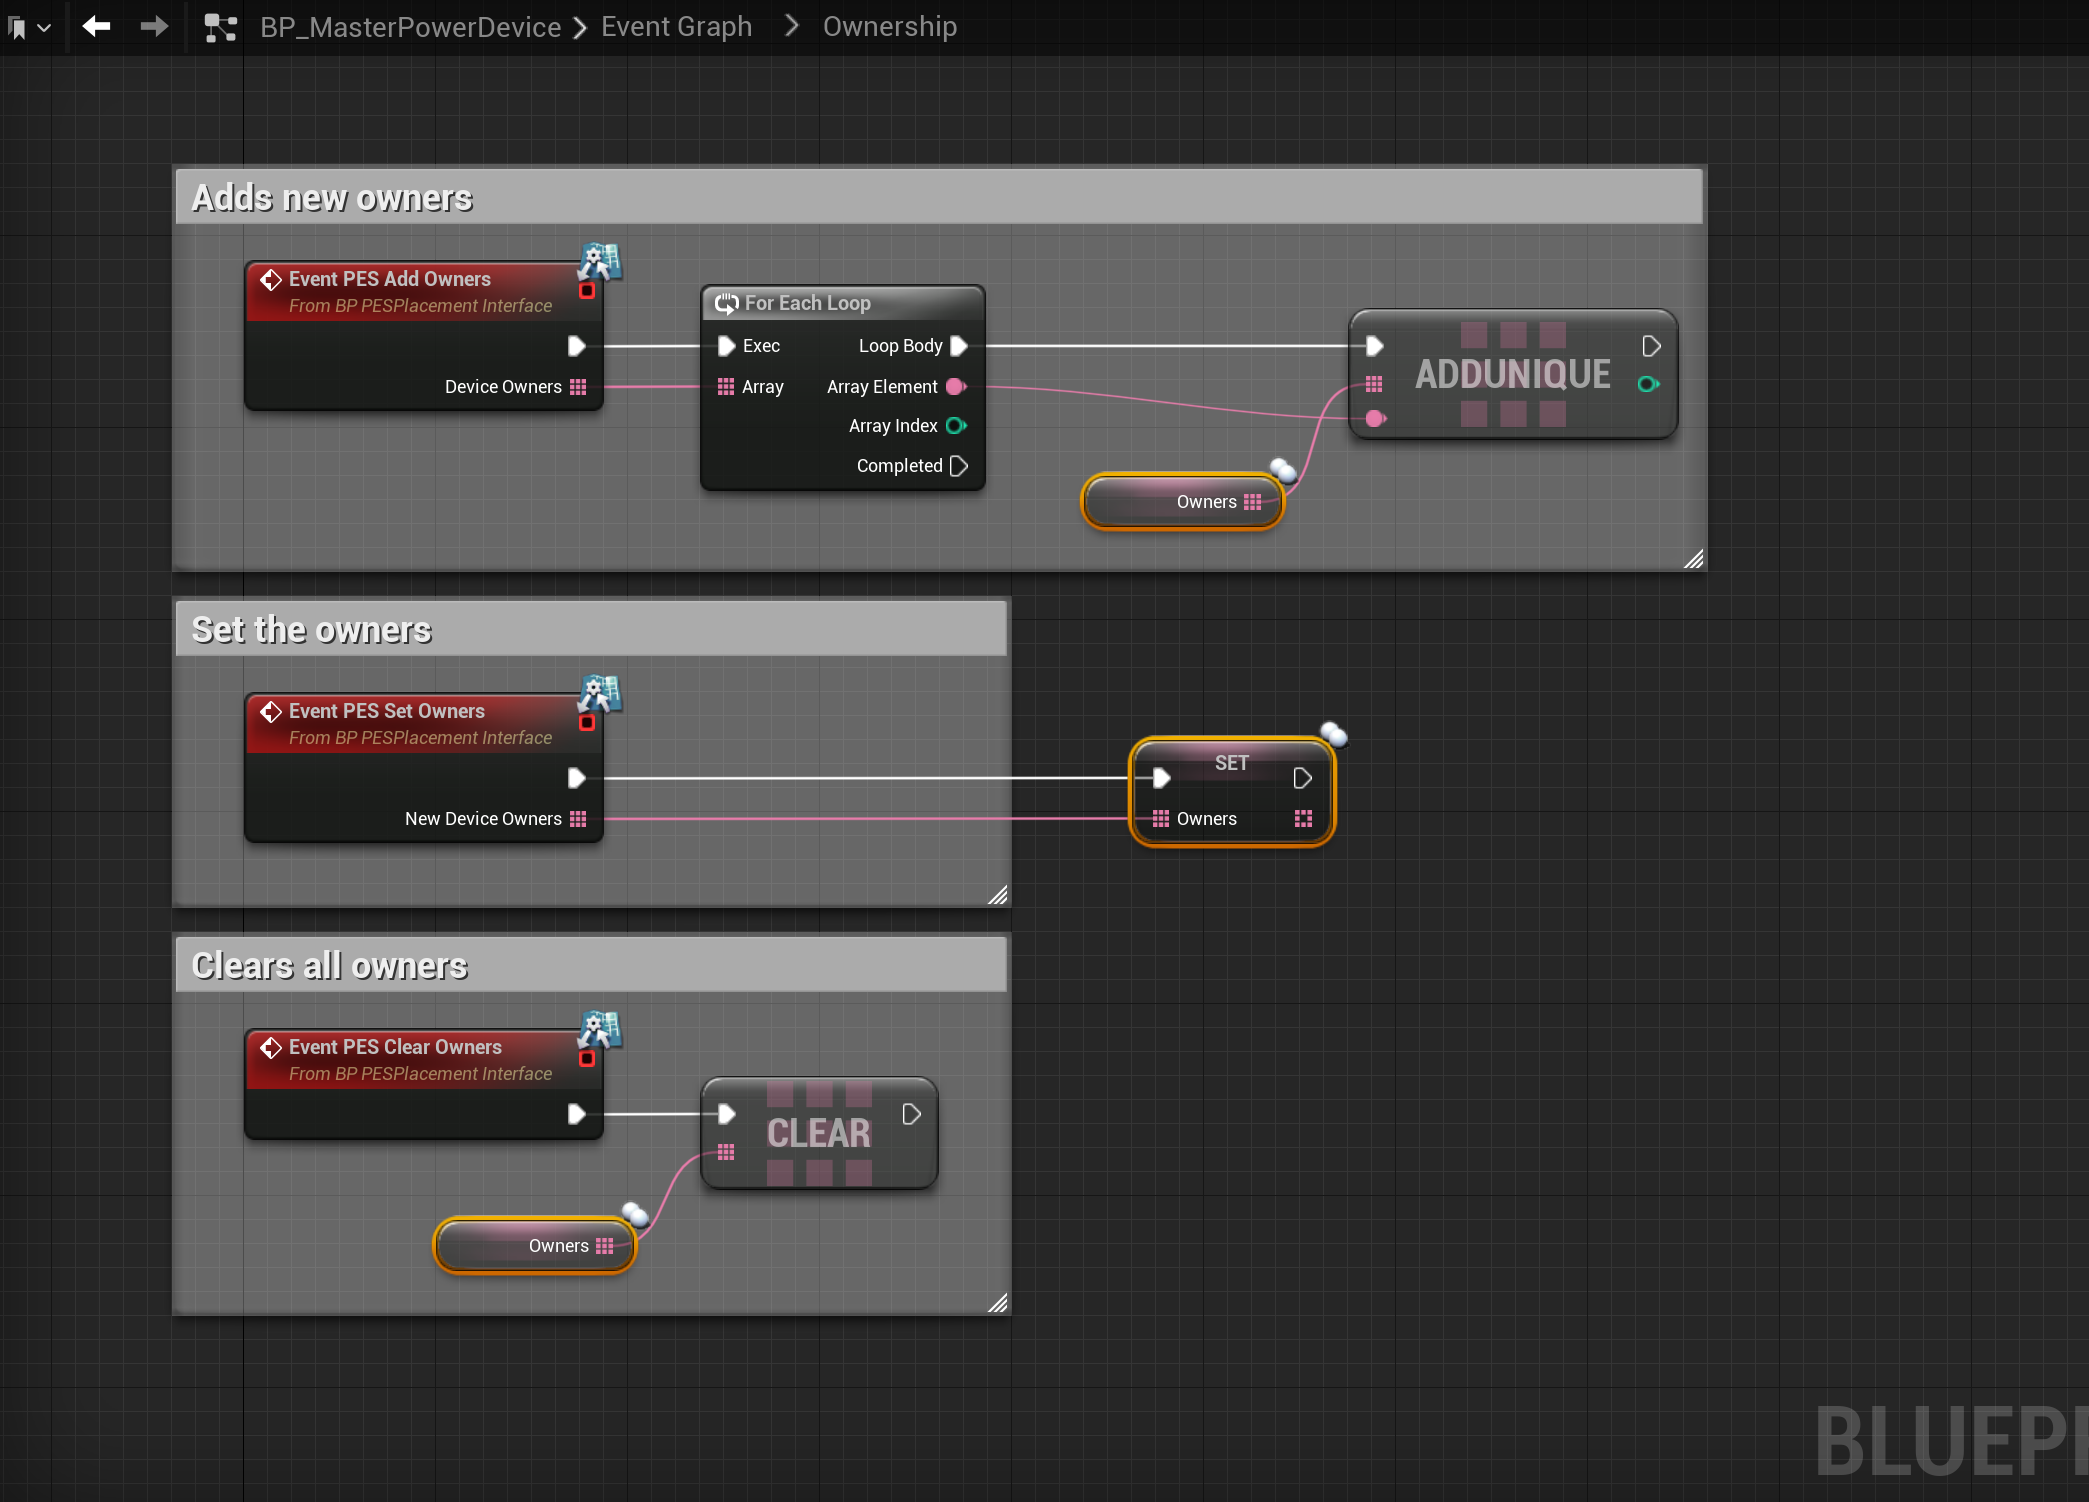This screenshot has width=2089, height=1502.
Task: Click the Array Element output pin
Action: pyautogui.click(x=955, y=387)
